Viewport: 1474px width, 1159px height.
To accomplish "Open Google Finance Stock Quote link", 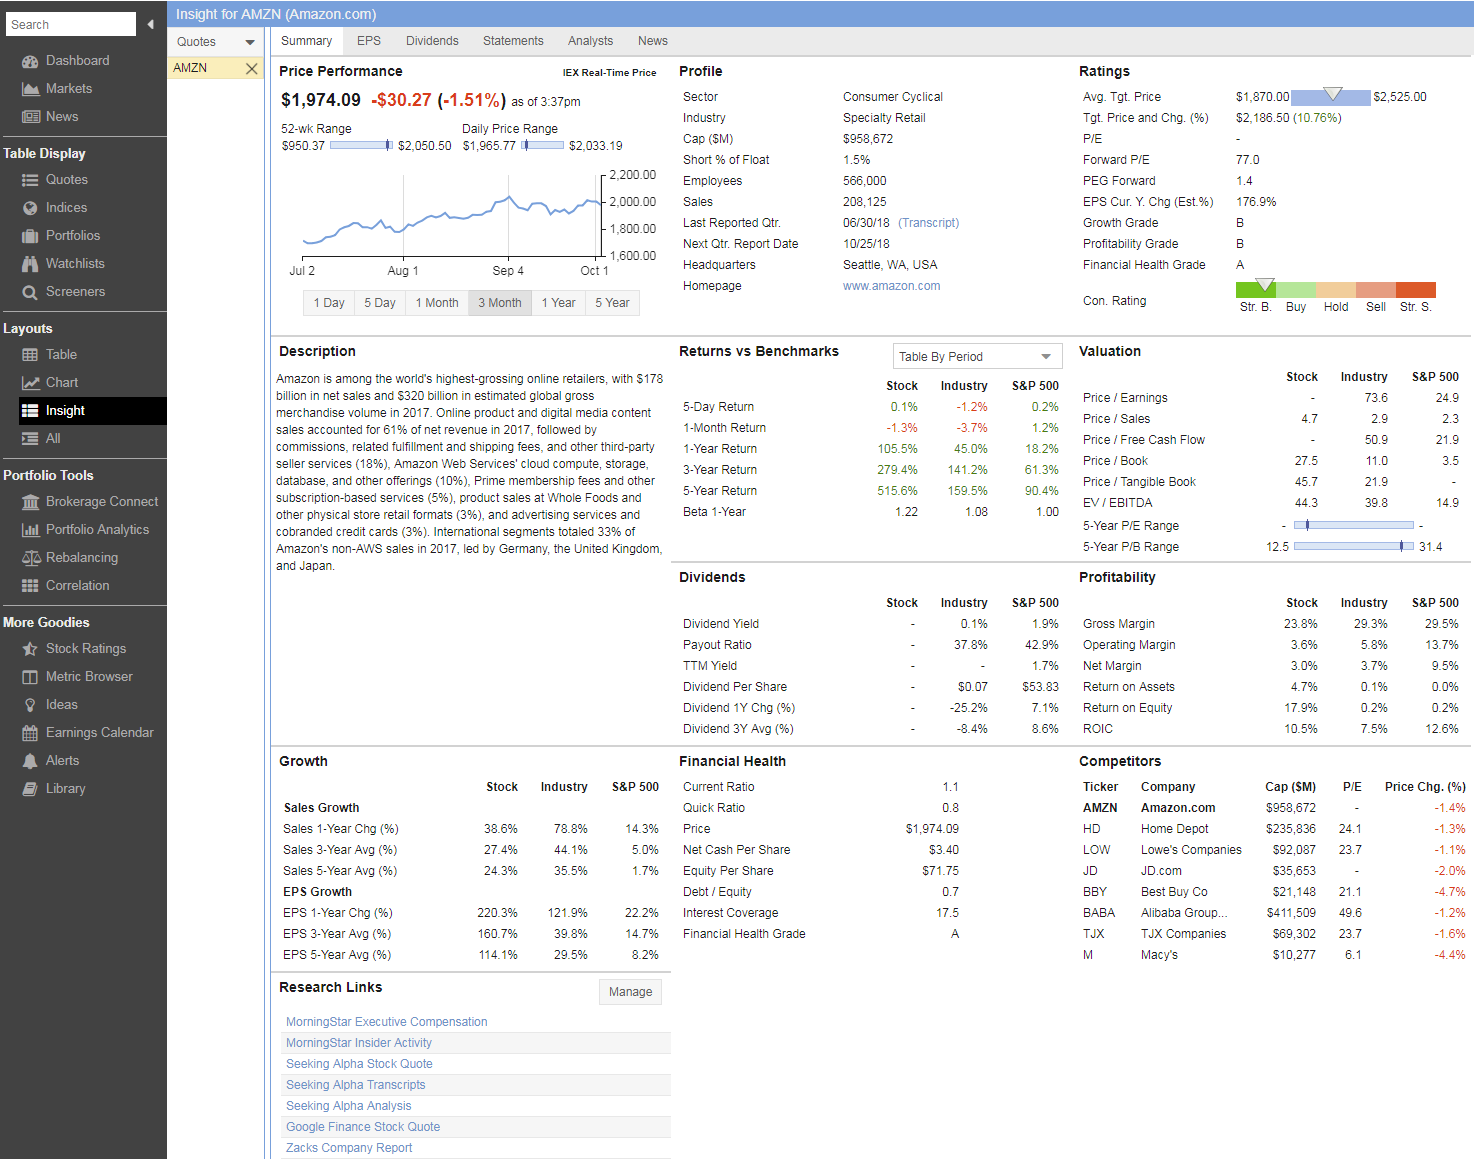I will coord(363,1127).
